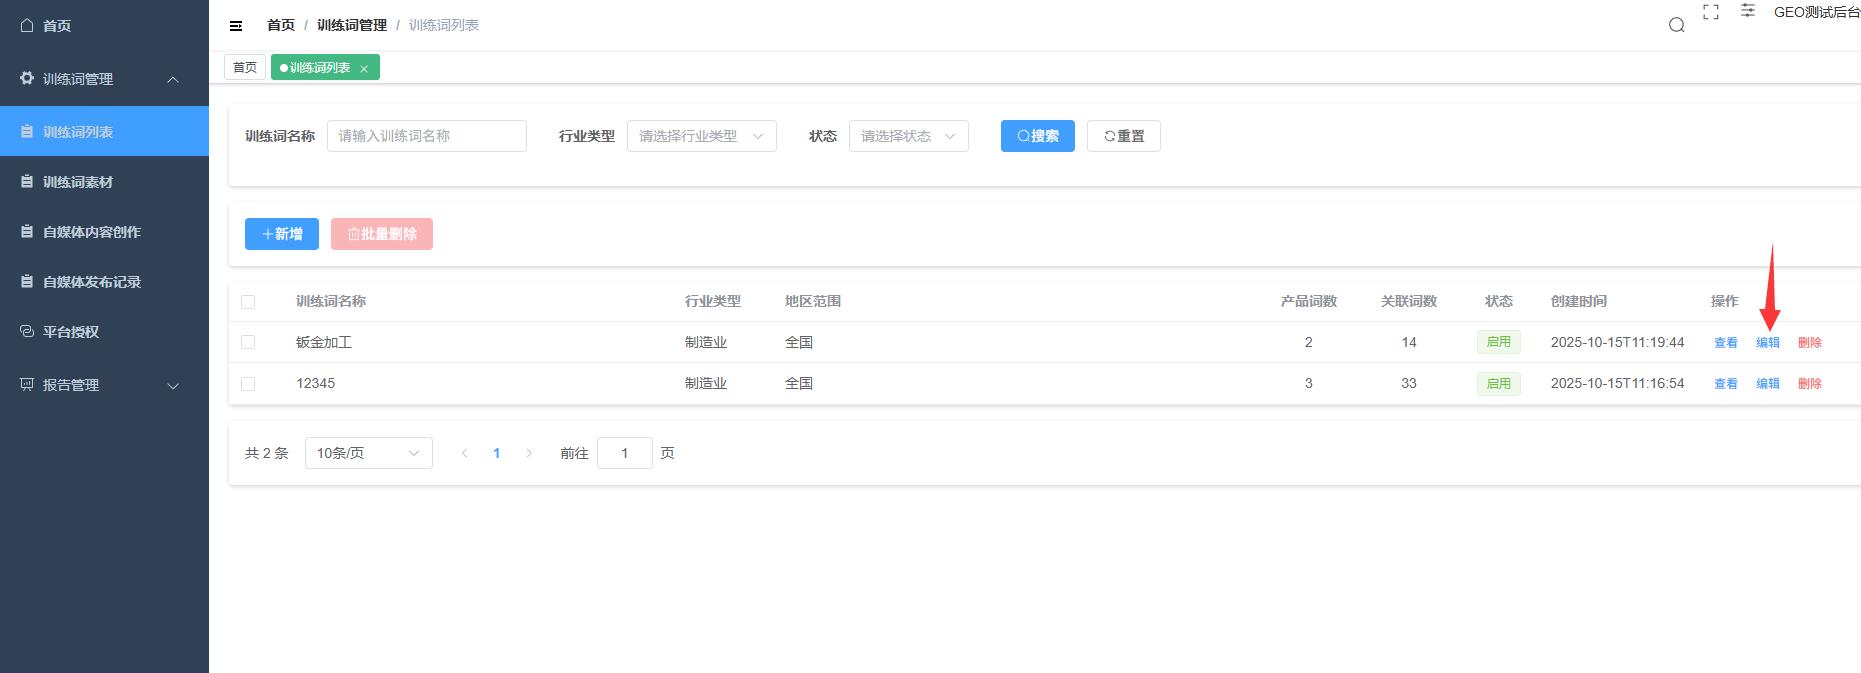Close the 训练词列表 tab with x icon

point(364,69)
